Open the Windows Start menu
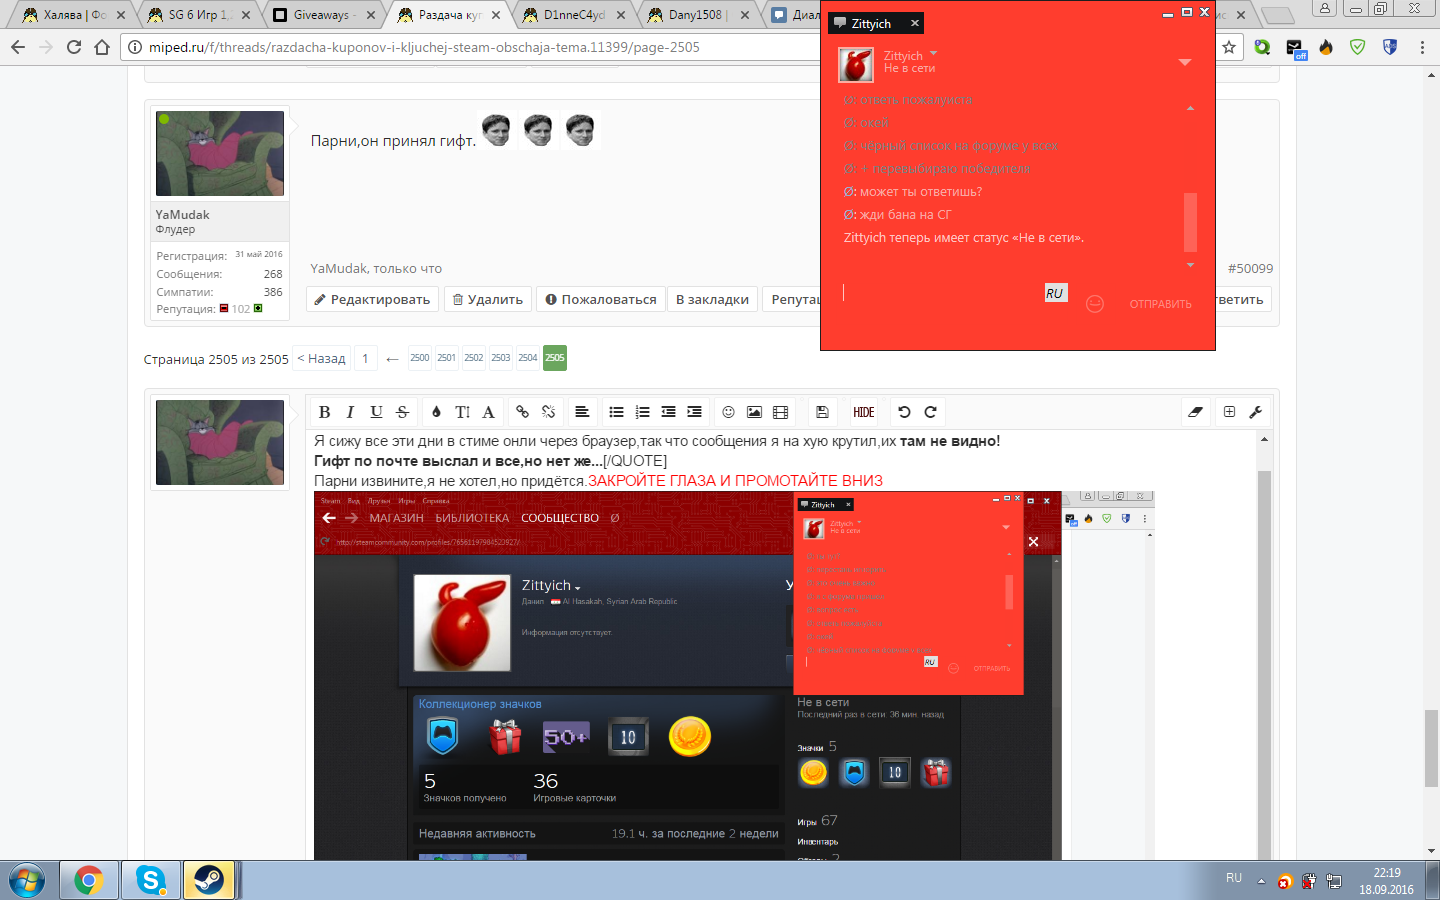 [27, 880]
